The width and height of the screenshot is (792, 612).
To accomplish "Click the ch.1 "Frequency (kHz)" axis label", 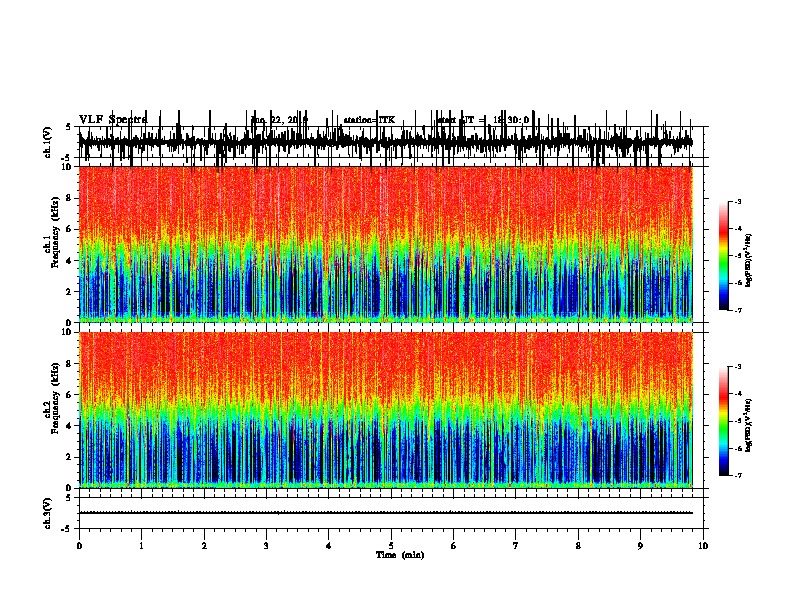I will pyautogui.click(x=55, y=233).
